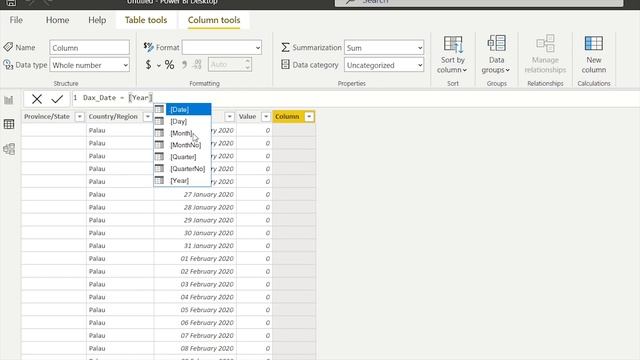The width and height of the screenshot is (640, 360).
Task: Commit the formula with the checkmark icon
Action: click(x=57, y=98)
